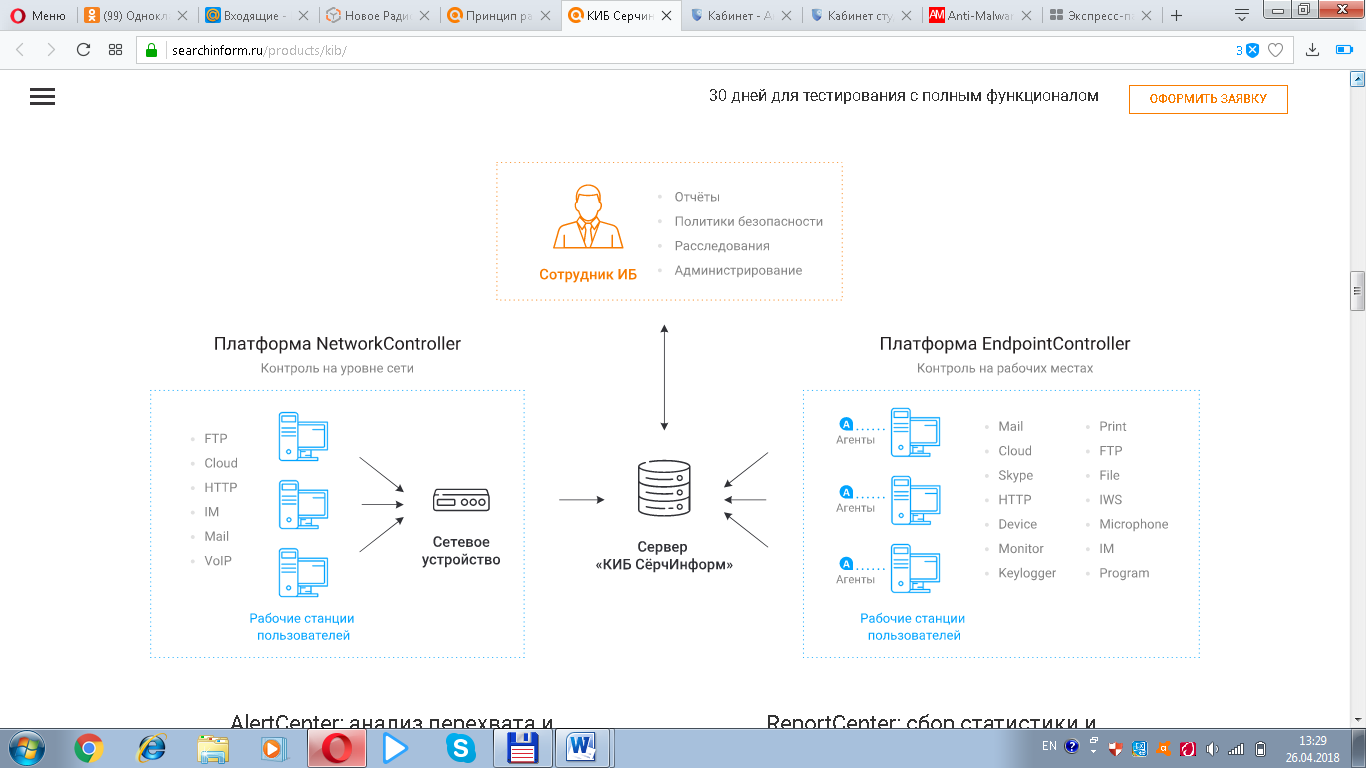1366x768 pixels.
Task: Click the page vertical scrollbar thumb
Action: [x=1357, y=291]
